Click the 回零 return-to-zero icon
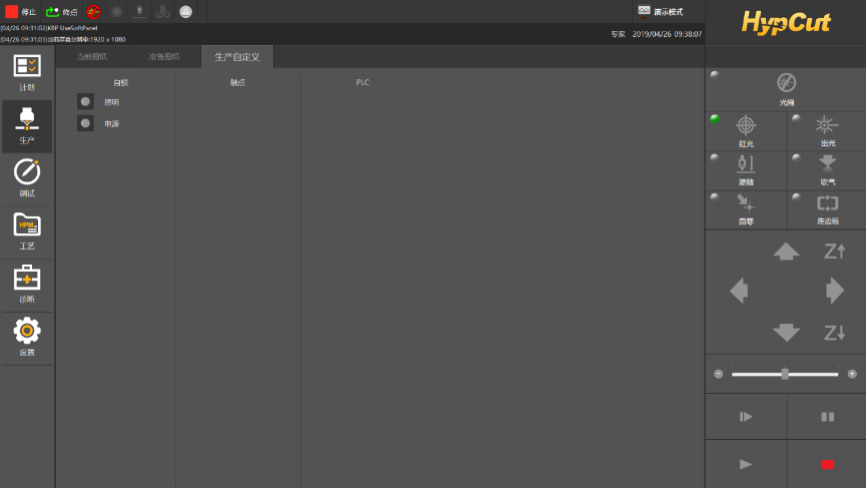 click(746, 205)
